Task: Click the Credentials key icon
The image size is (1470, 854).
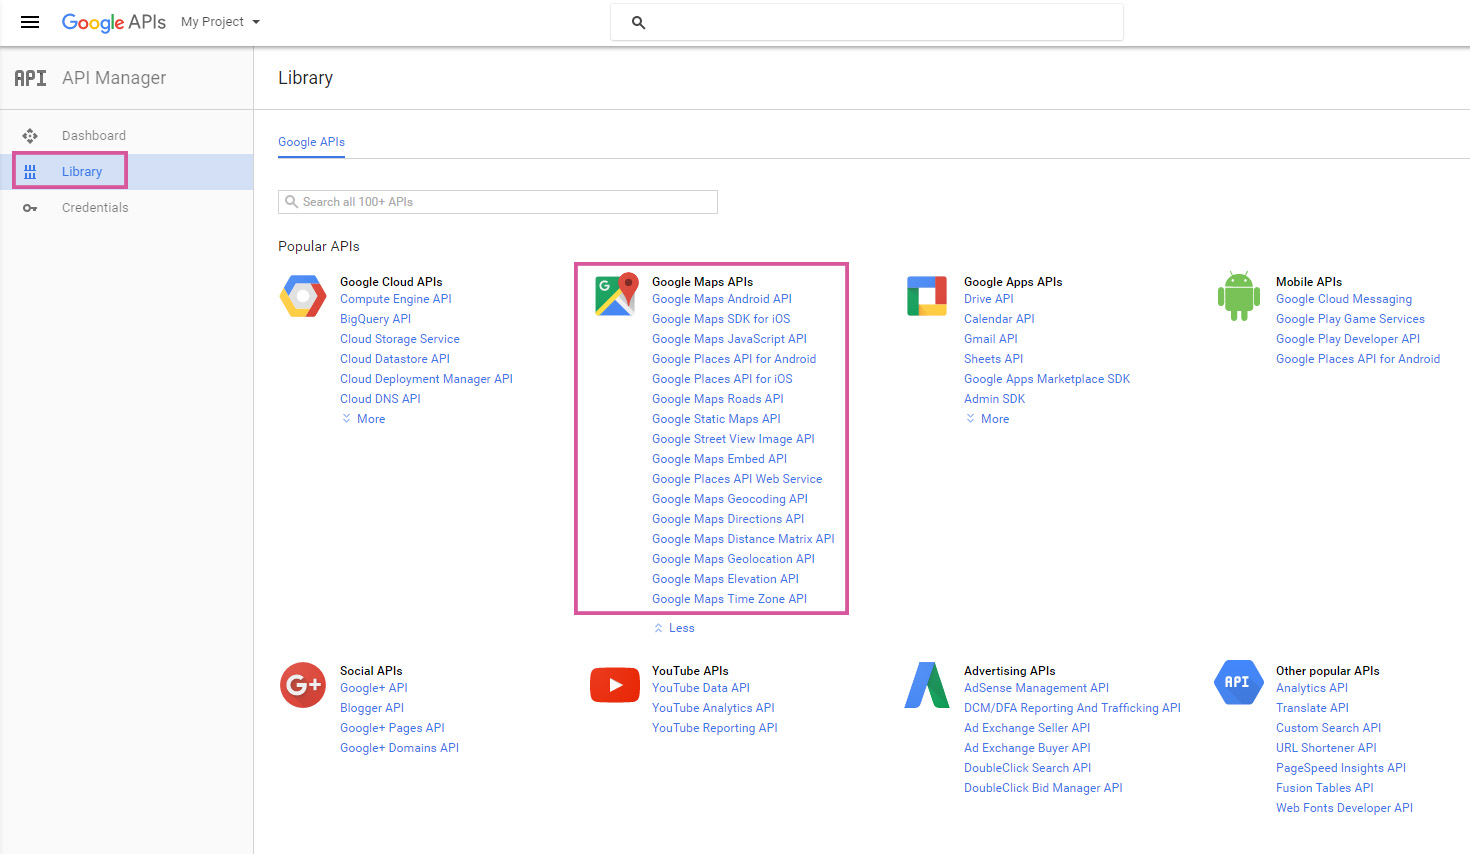Action: pos(30,208)
